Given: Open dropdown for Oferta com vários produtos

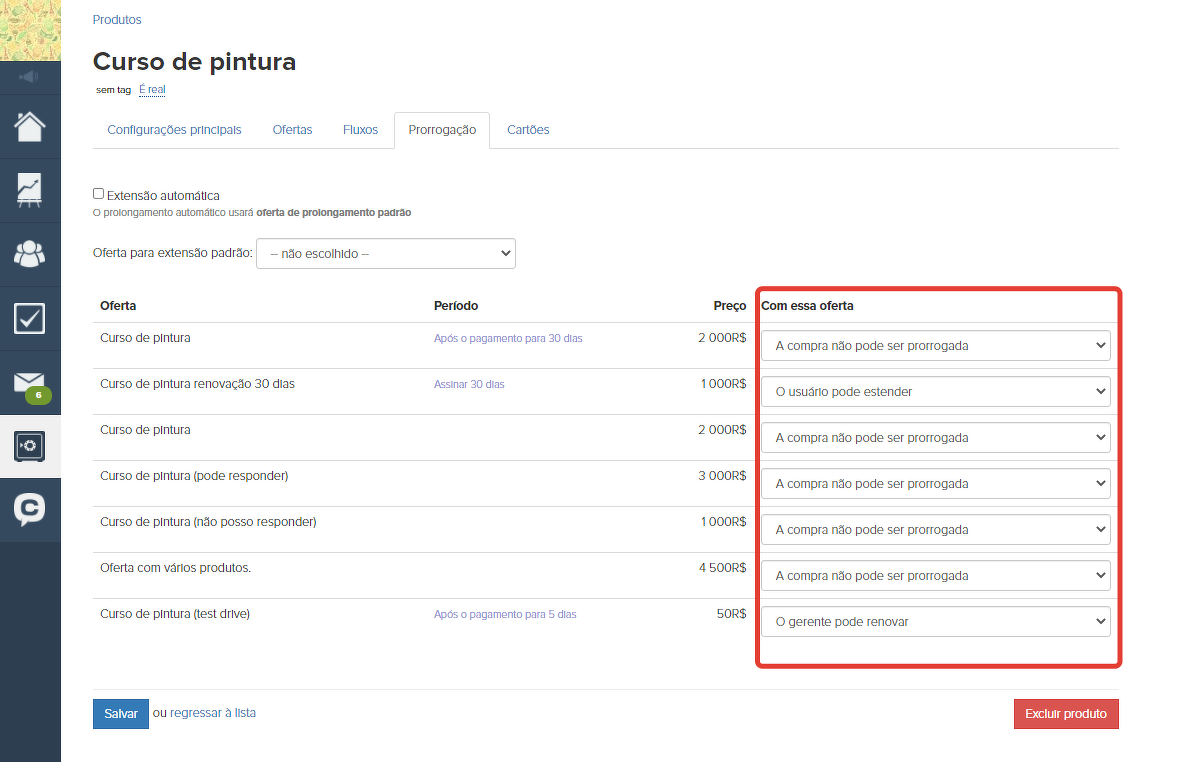Looking at the screenshot, I should pyautogui.click(x=935, y=576).
